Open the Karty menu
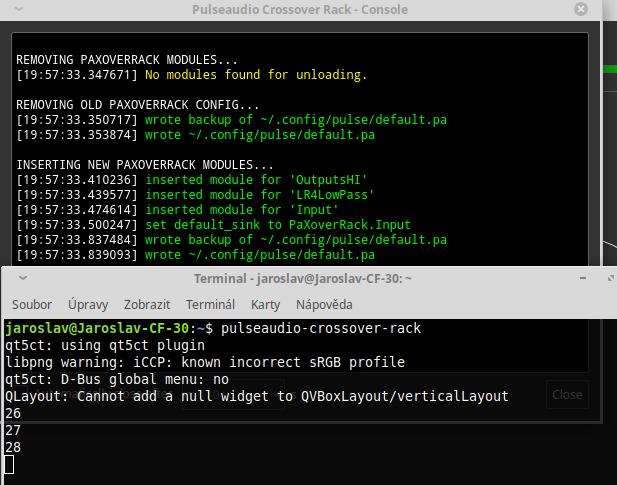The width and height of the screenshot is (617, 485). click(x=266, y=304)
